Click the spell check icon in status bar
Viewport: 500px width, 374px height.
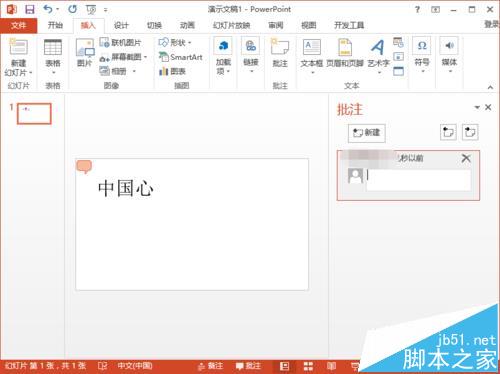[x=102, y=366]
